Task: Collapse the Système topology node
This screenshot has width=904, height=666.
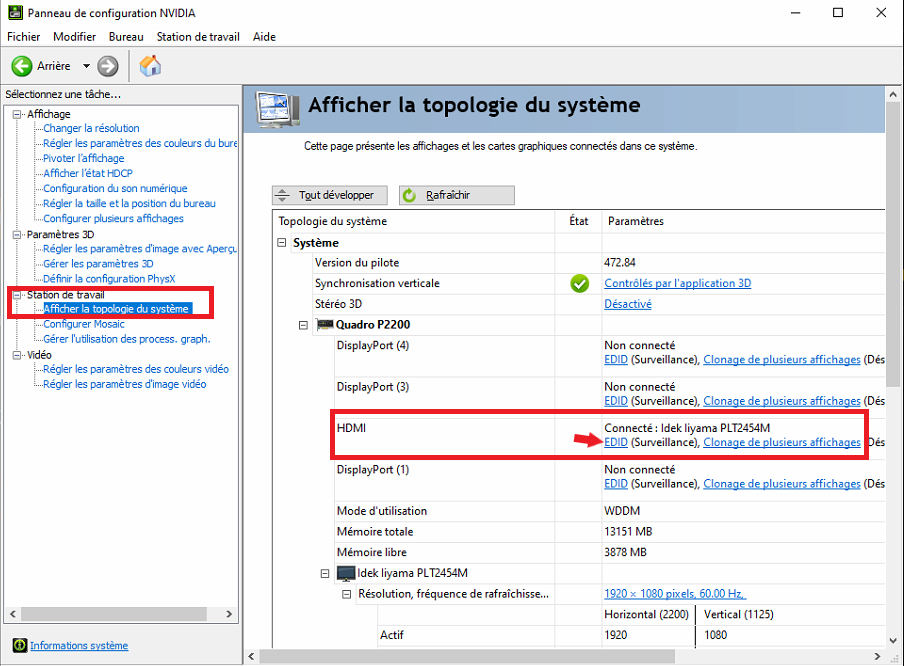Action: [282, 243]
